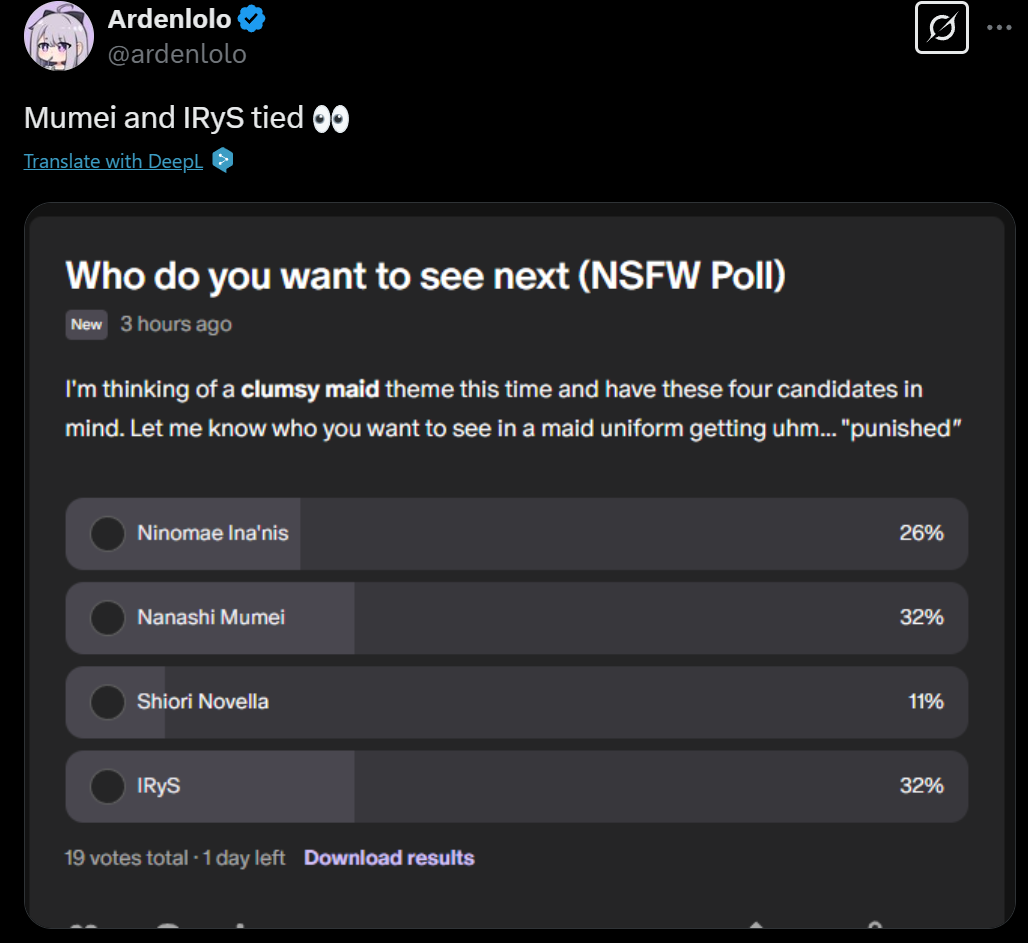
Task: Click the Download results link
Action: coord(389,858)
